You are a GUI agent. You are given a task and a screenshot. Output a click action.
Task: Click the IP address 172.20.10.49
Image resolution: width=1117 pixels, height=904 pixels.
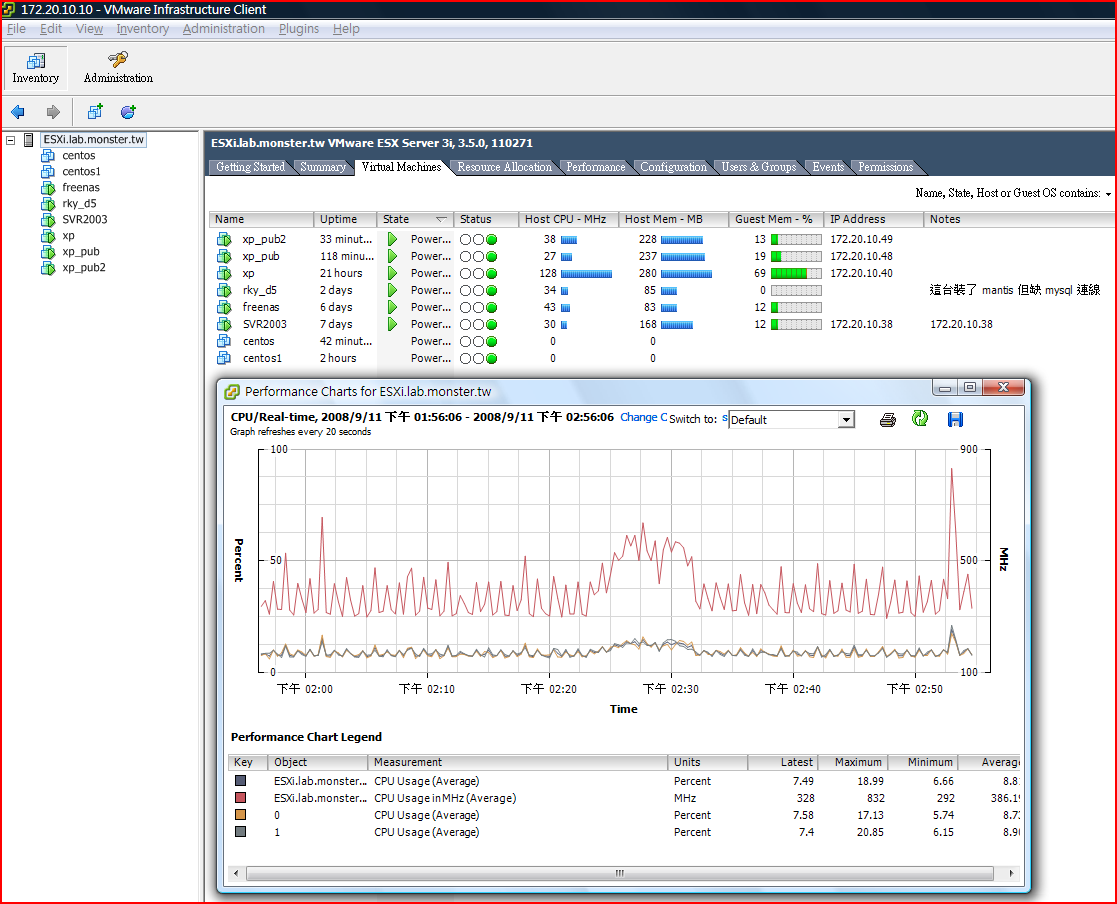(861, 239)
